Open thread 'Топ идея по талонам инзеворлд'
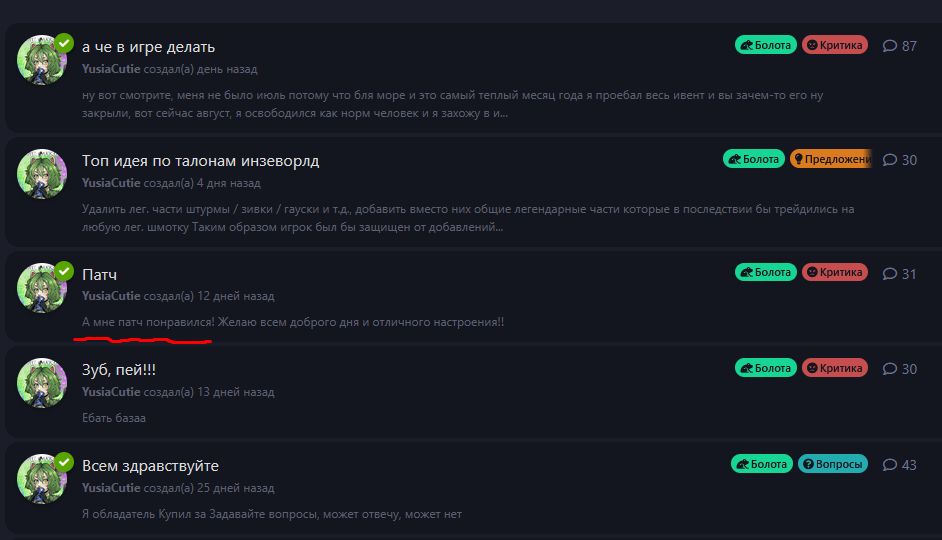The width and height of the screenshot is (942, 540). click(201, 161)
